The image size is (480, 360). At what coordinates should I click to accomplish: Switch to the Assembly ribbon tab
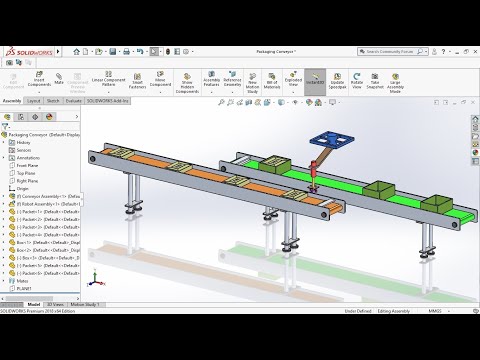click(x=12, y=101)
